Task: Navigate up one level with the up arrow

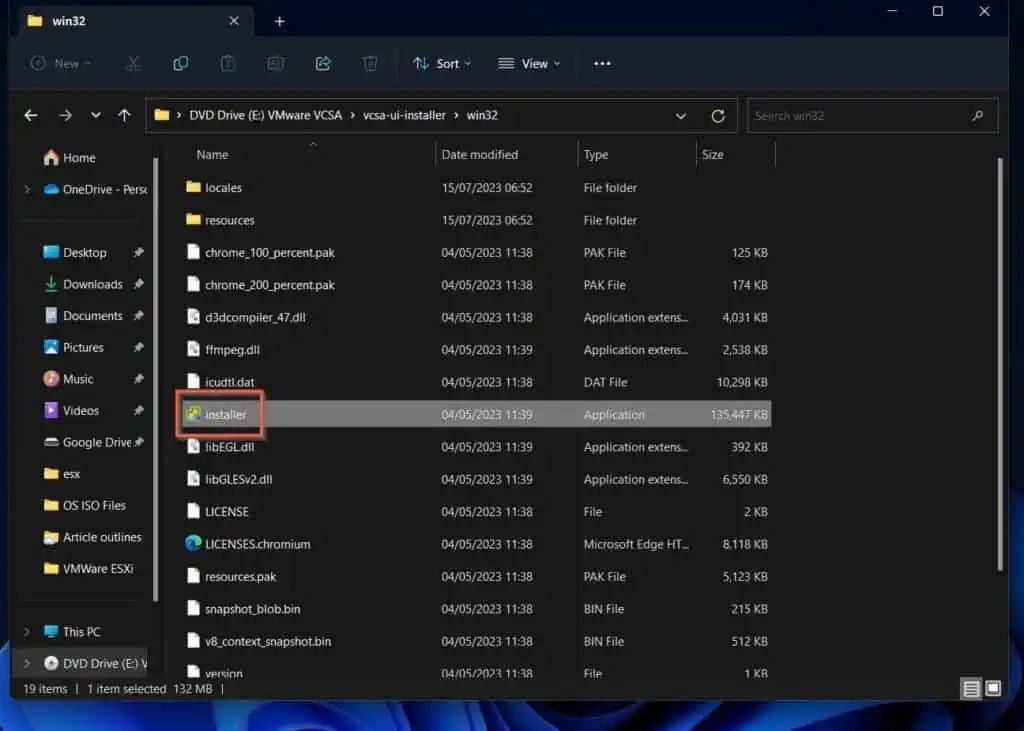Action: 124,115
